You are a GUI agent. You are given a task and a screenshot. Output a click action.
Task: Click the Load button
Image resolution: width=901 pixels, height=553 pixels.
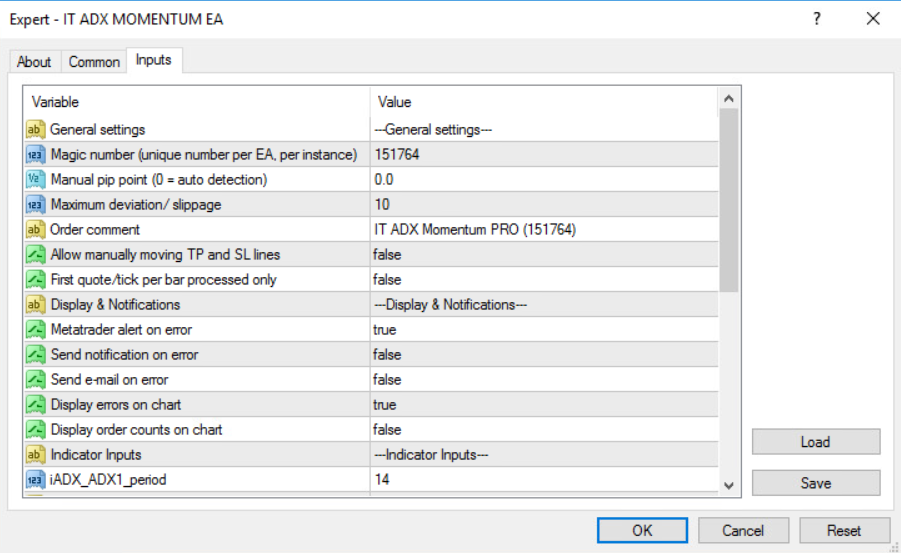(815, 442)
